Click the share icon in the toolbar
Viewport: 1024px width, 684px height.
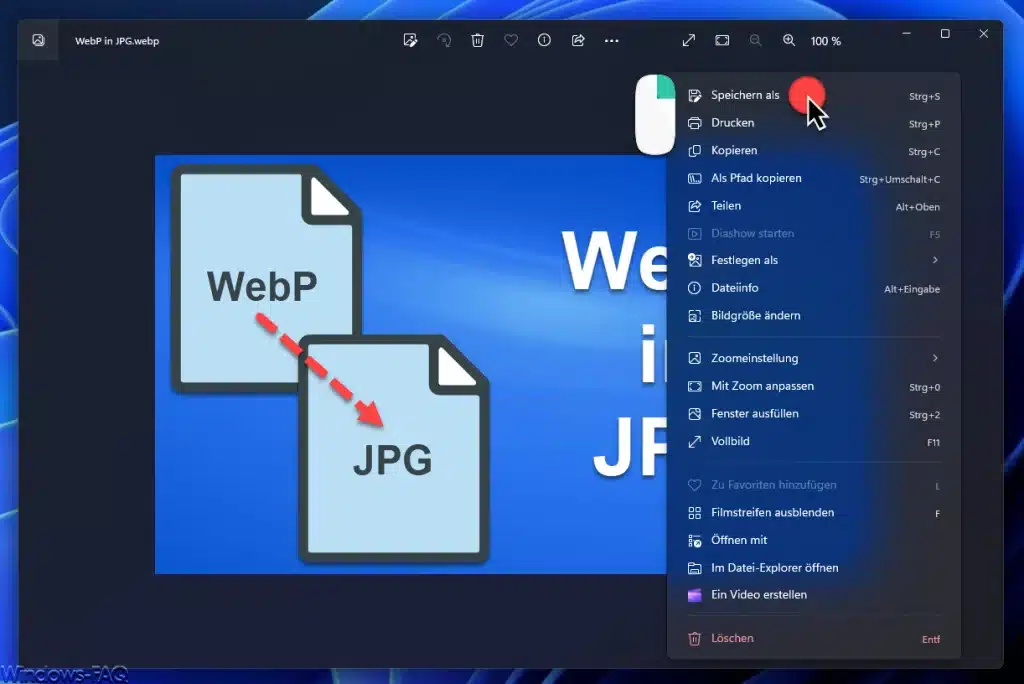(x=578, y=41)
